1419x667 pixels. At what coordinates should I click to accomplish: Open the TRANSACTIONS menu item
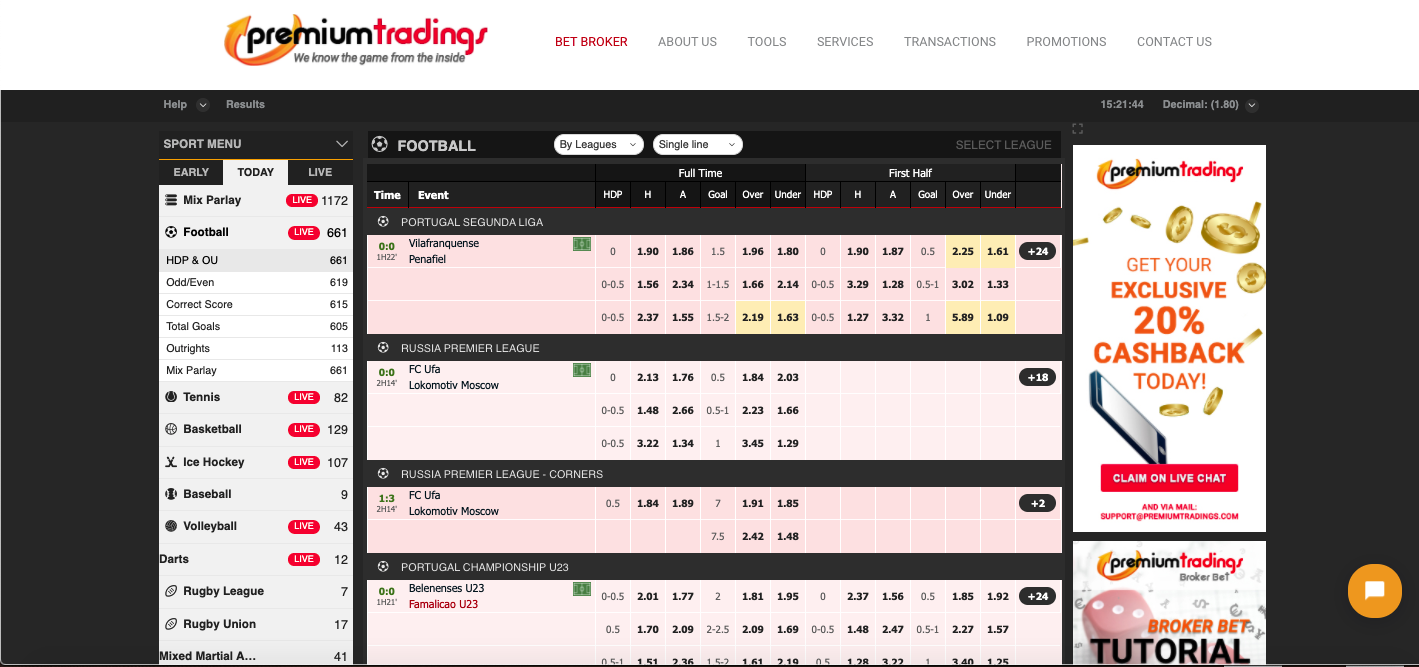pyautogui.click(x=950, y=42)
